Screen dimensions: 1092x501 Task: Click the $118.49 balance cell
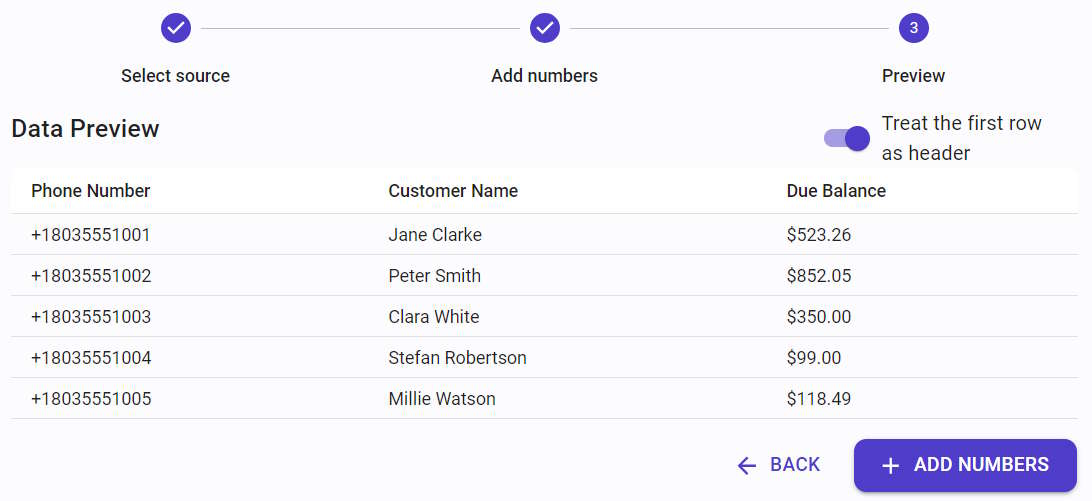pyautogui.click(x=819, y=399)
